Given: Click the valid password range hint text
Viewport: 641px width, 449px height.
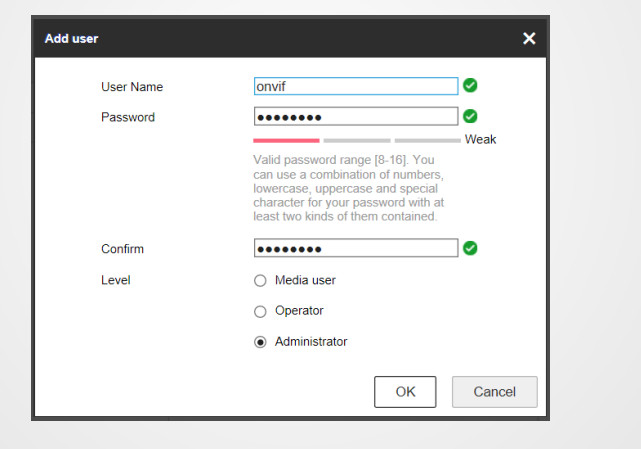Looking at the screenshot, I should pyautogui.click(x=345, y=188).
